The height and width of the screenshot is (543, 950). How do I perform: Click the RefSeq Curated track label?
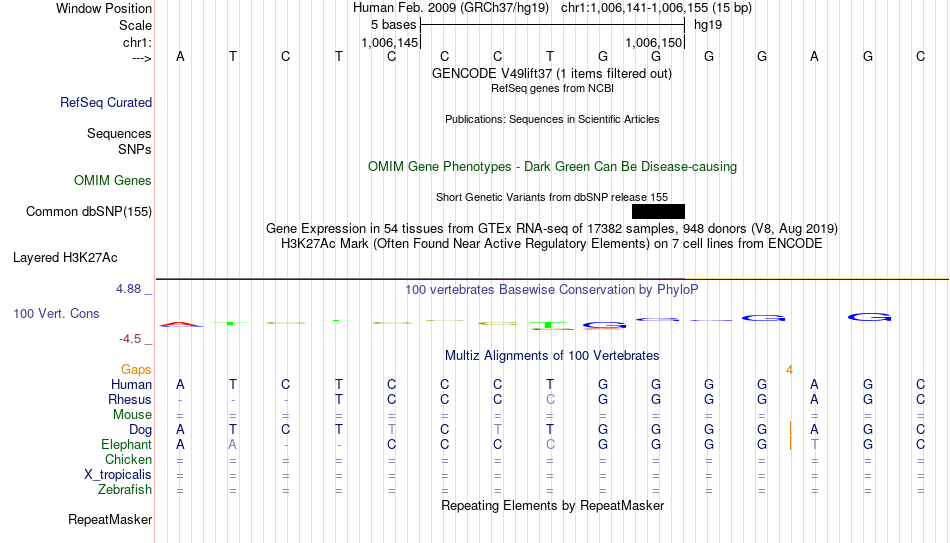105,102
